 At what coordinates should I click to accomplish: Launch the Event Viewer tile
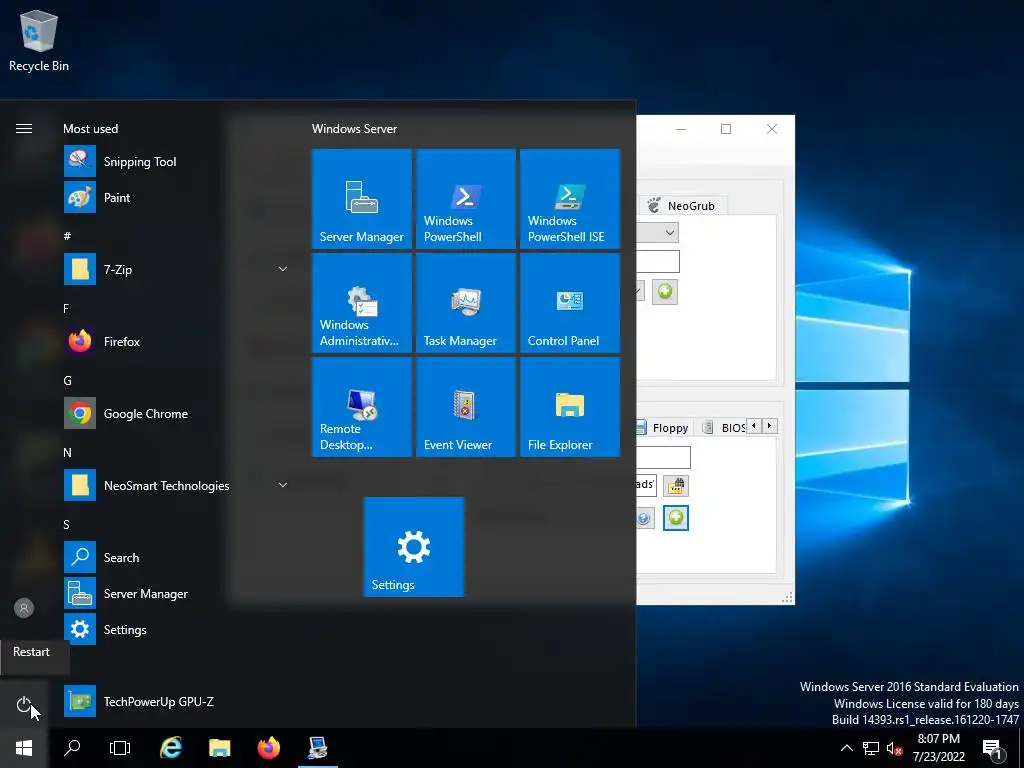tap(466, 407)
